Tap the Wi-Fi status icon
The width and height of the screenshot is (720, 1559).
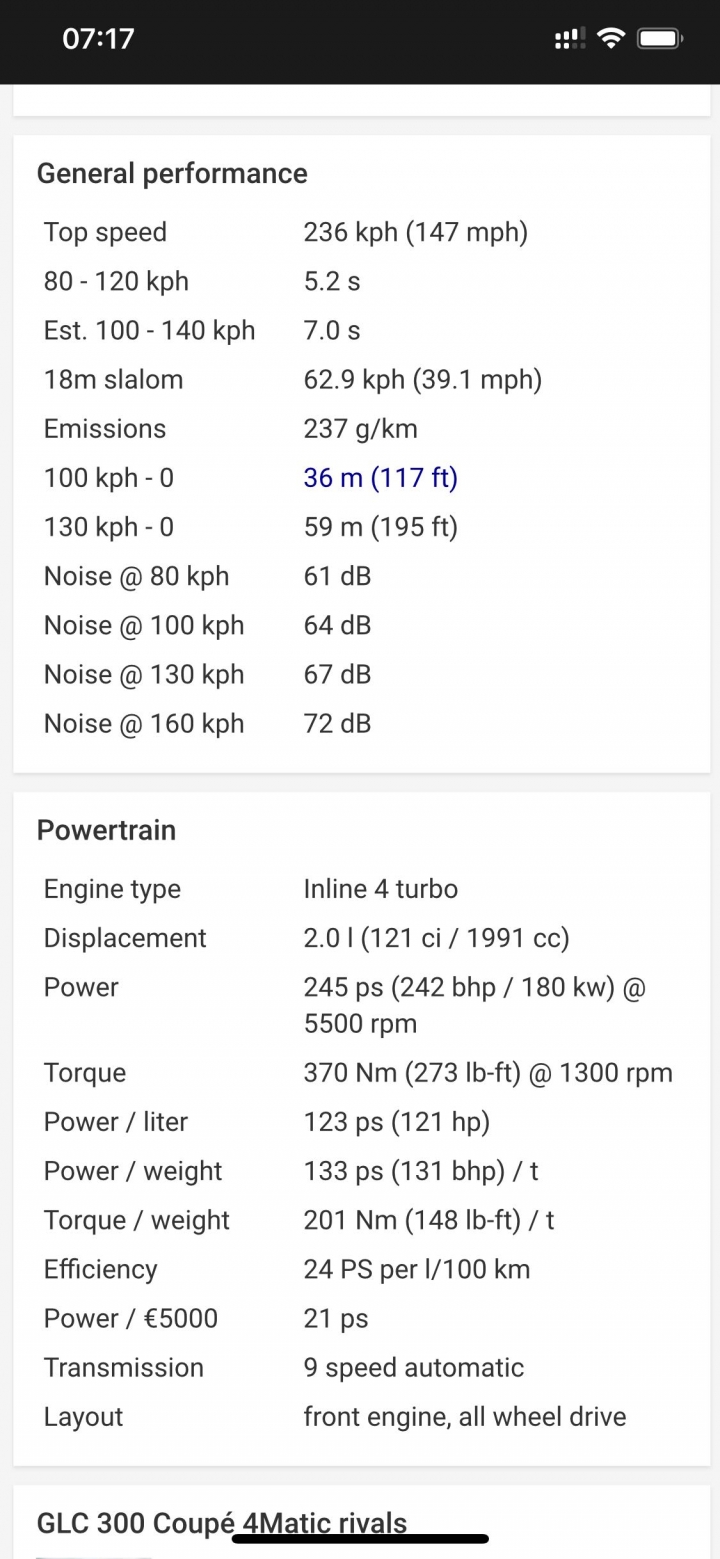[x=609, y=39]
